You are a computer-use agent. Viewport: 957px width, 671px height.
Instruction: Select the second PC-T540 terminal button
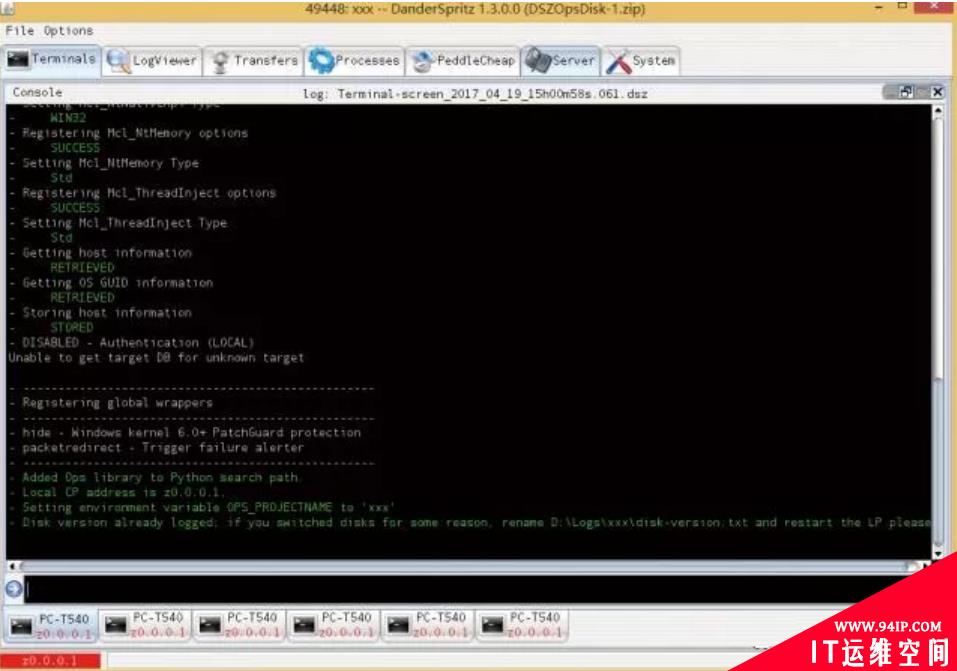point(145,625)
